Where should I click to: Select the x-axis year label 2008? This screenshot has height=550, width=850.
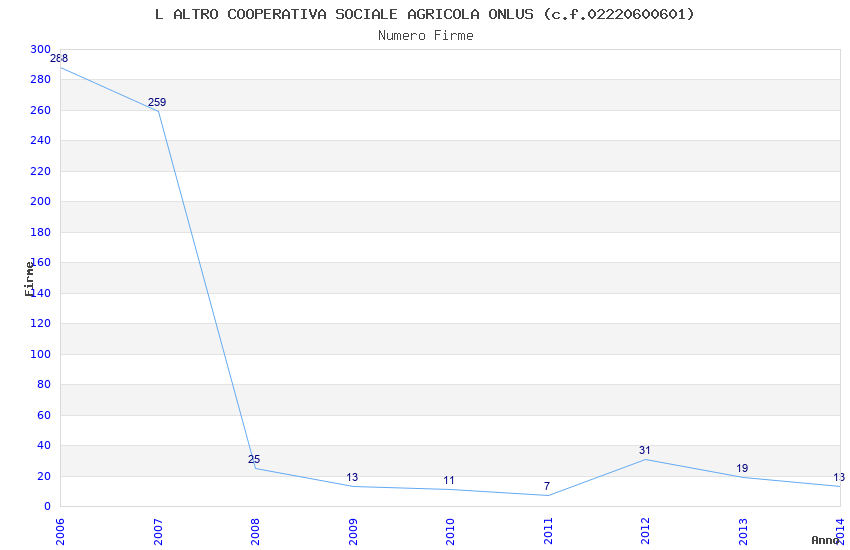(255, 532)
